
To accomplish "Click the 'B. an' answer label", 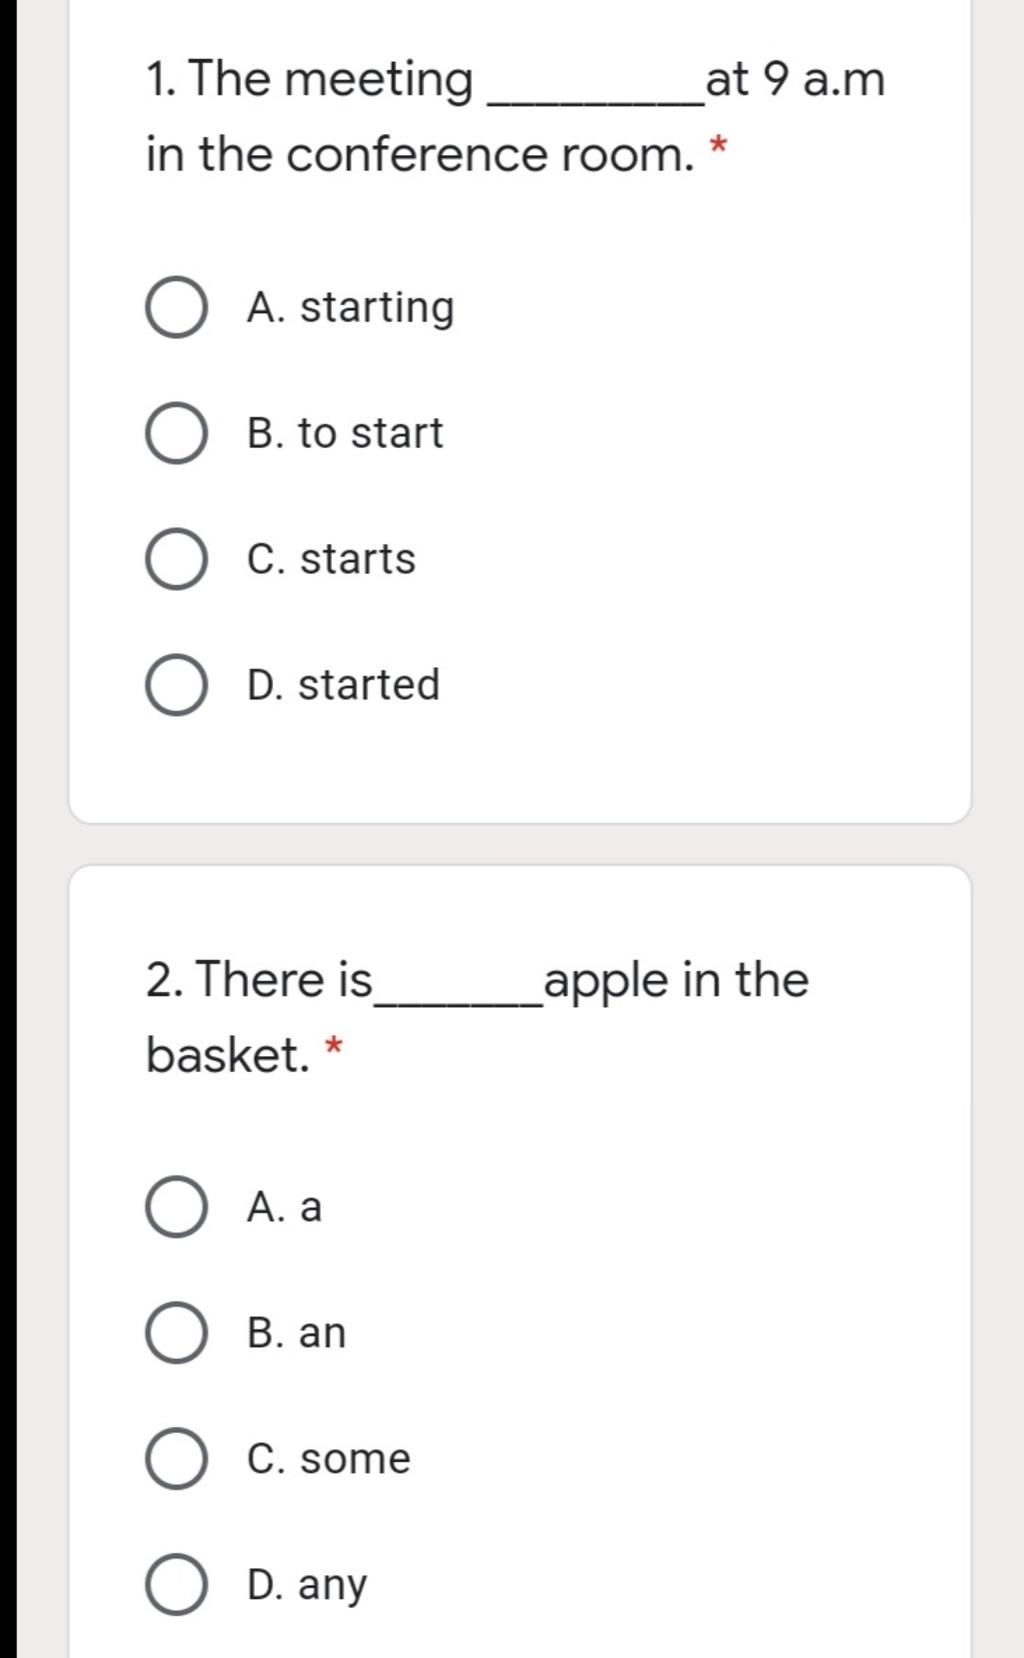I will point(297,1333).
